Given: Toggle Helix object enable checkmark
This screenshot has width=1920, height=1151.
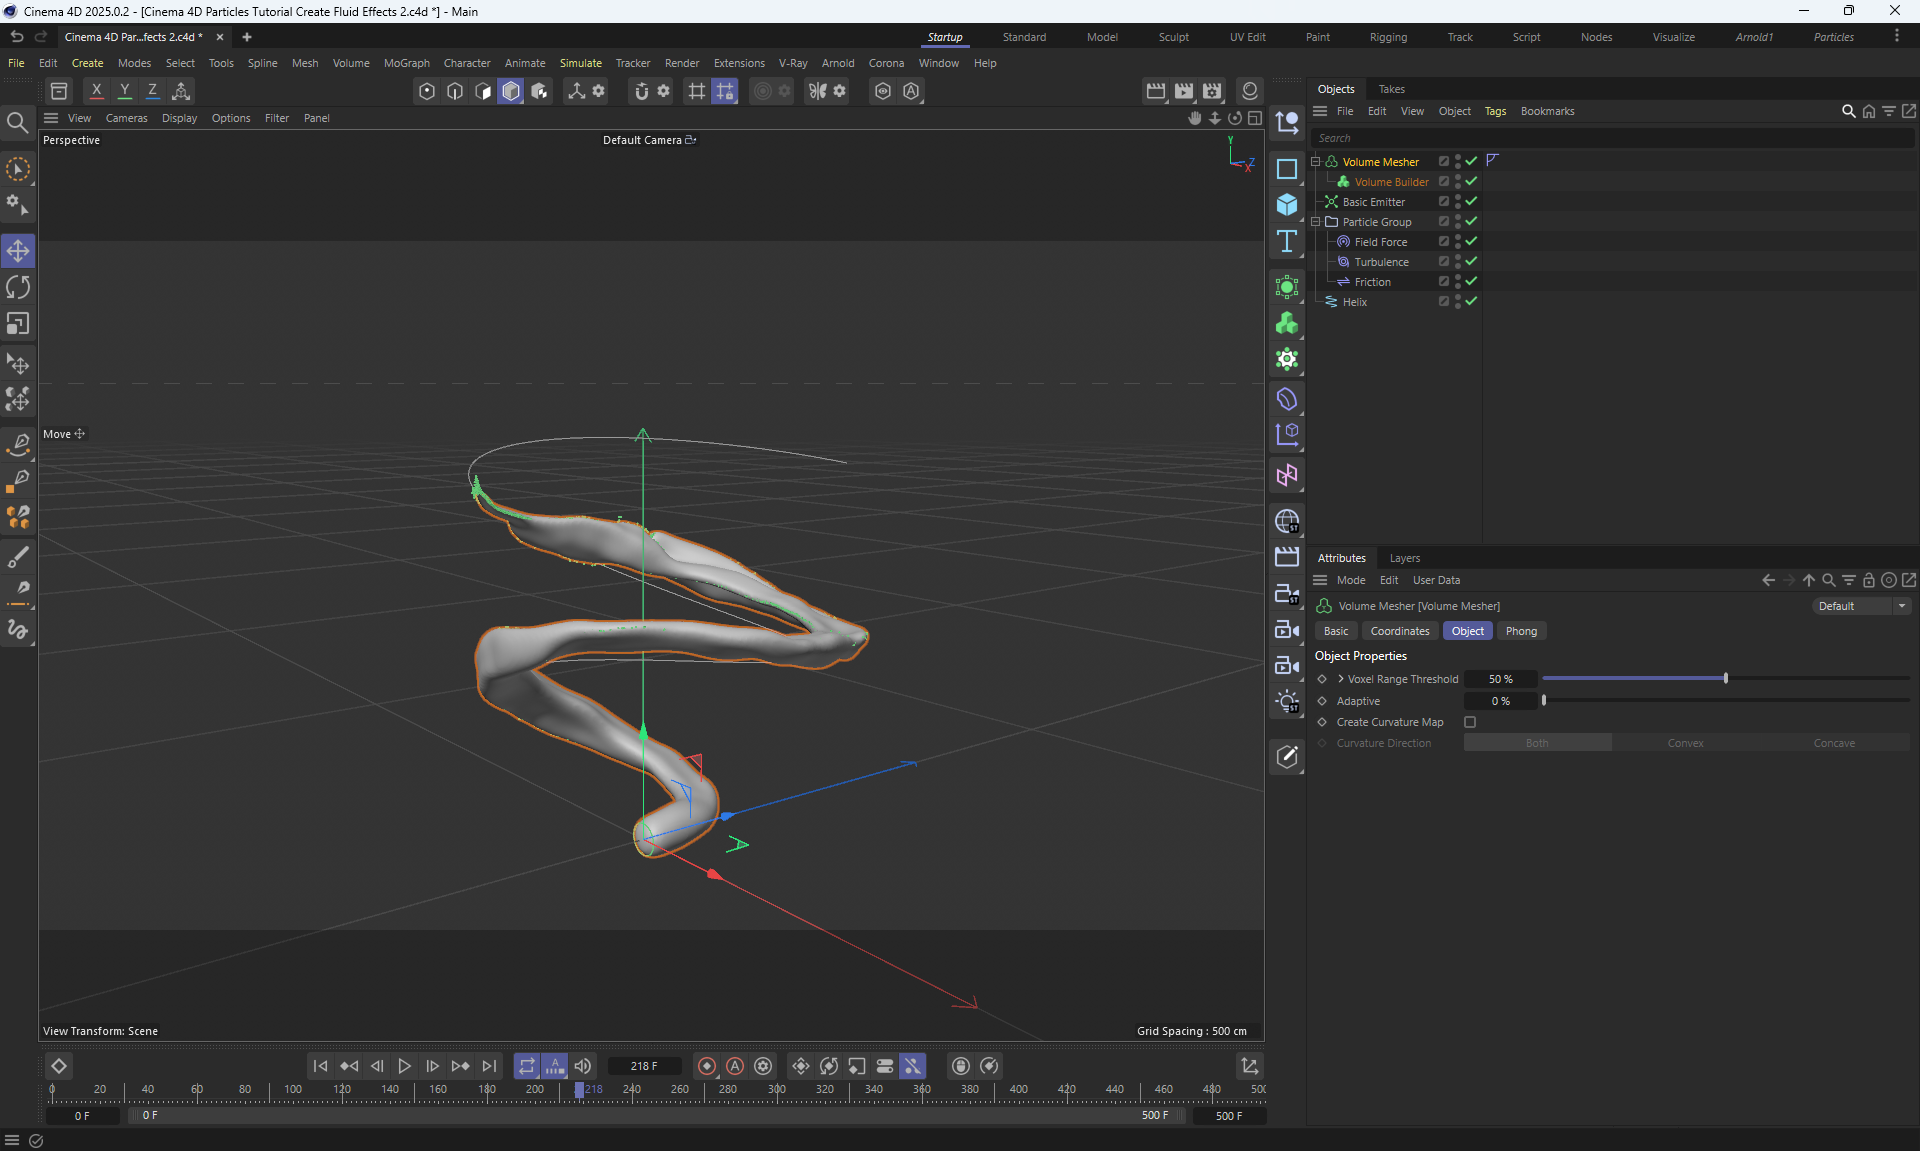Looking at the screenshot, I should point(1471,301).
